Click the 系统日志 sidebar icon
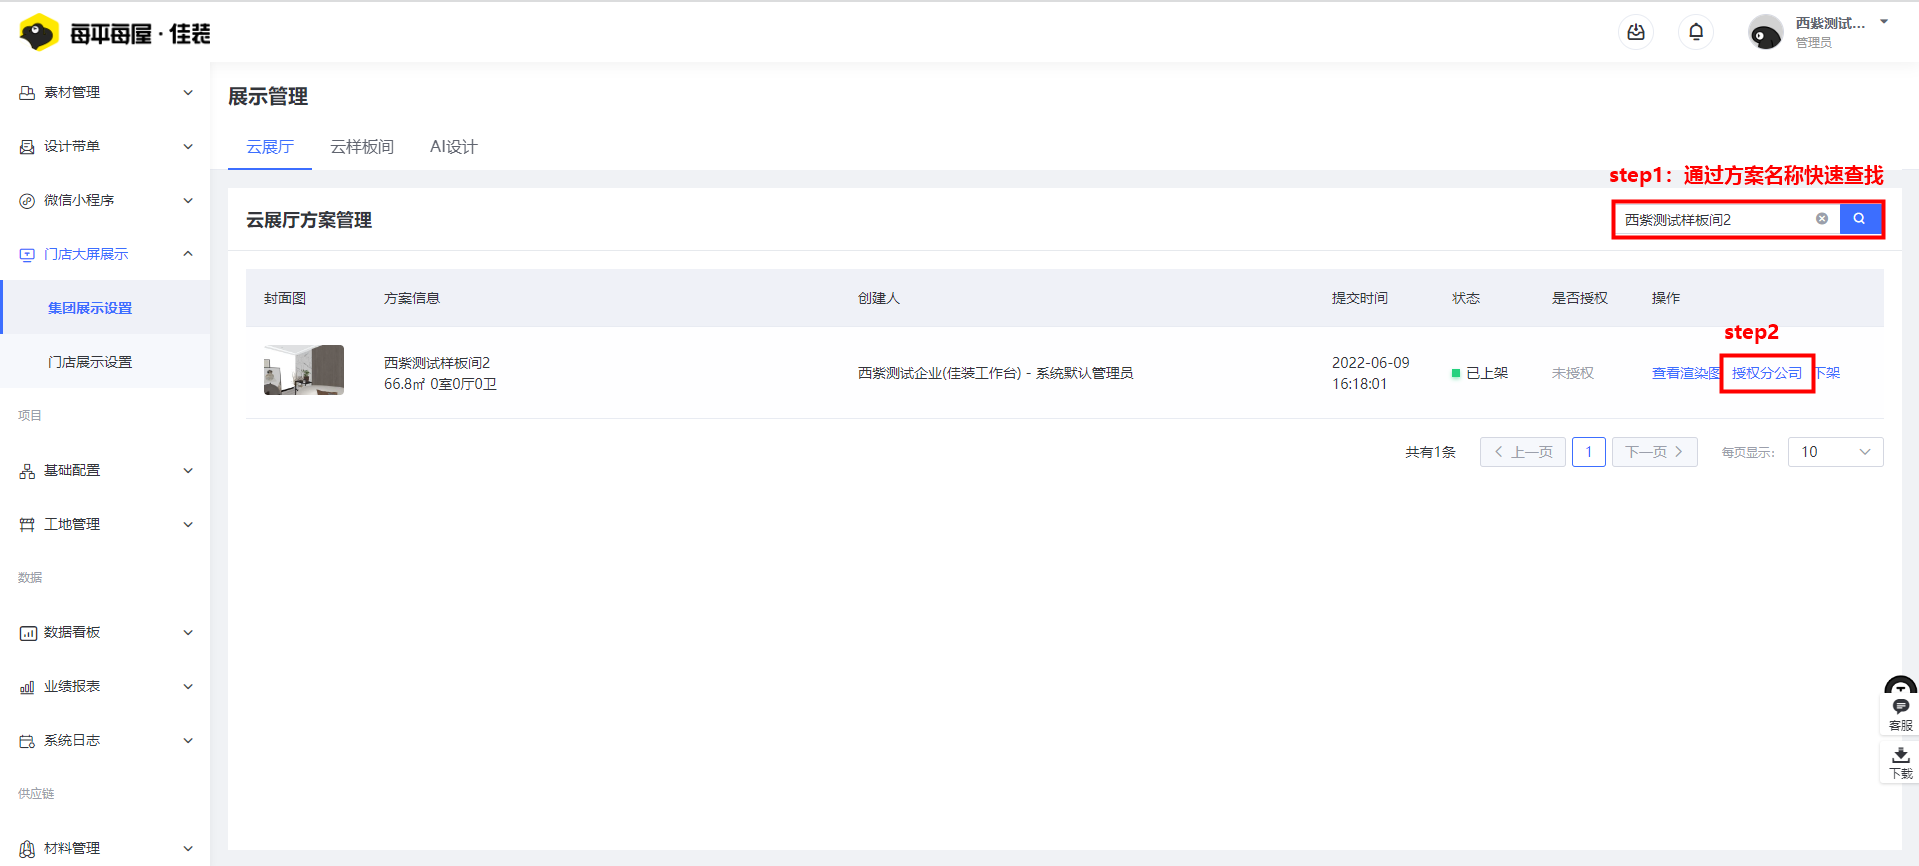This screenshot has height=866, width=1919. coord(27,740)
